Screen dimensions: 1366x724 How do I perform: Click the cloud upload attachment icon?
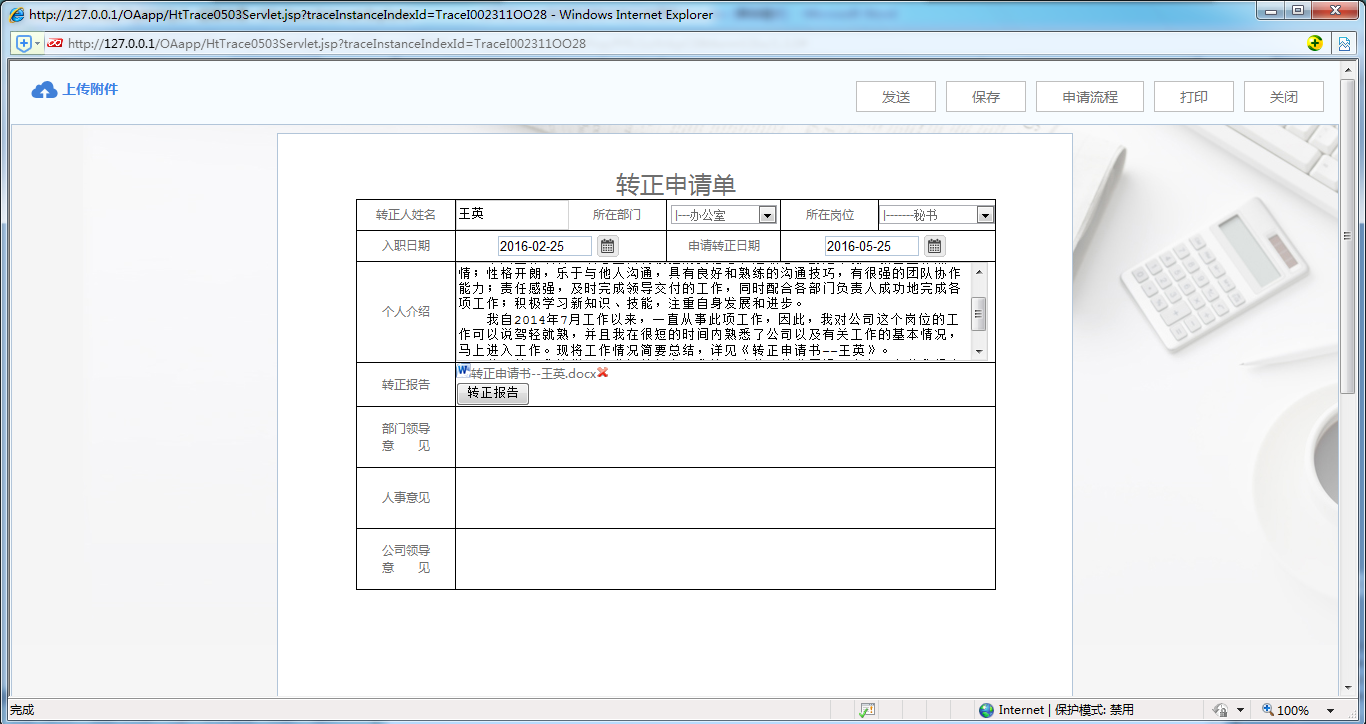tap(44, 90)
